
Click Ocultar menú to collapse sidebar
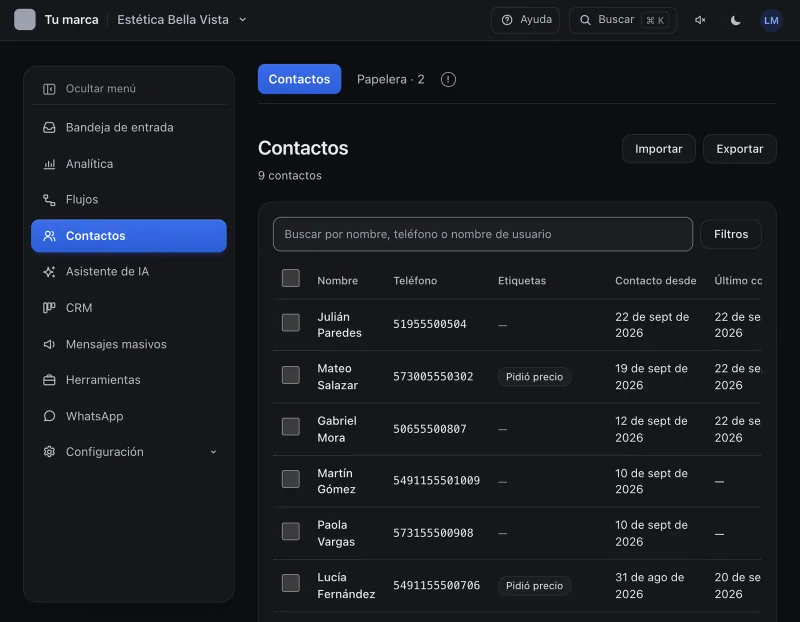[129, 89]
